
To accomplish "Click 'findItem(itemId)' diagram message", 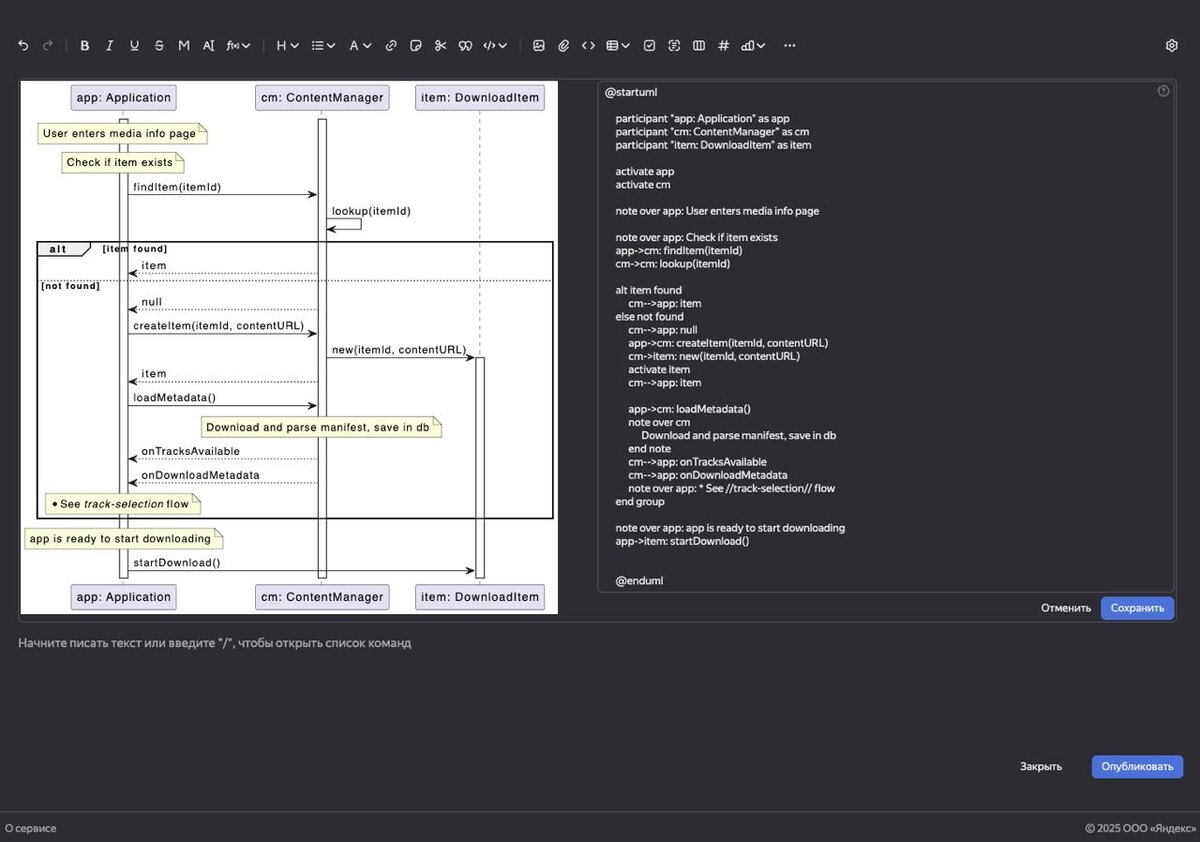I will pyautogui.click(x=177, y=187).
